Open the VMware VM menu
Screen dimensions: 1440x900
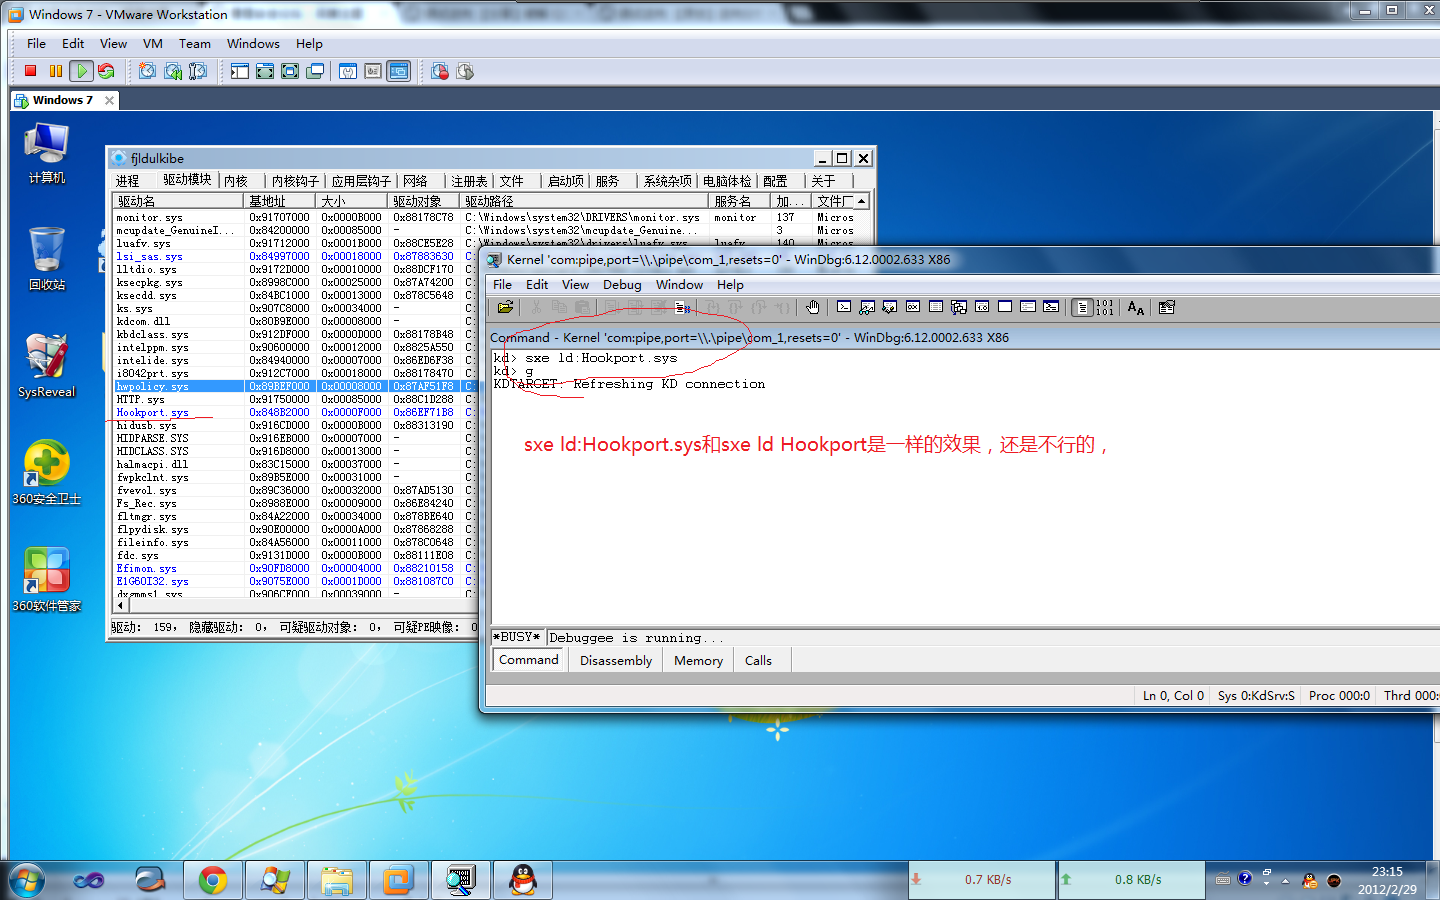(153, 44)
